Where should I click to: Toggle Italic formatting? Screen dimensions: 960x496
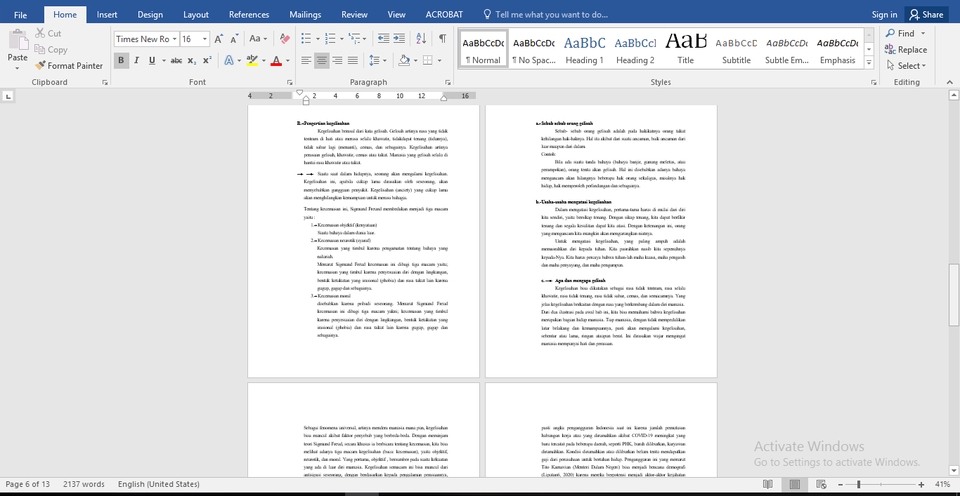click(x=136, y=60)
